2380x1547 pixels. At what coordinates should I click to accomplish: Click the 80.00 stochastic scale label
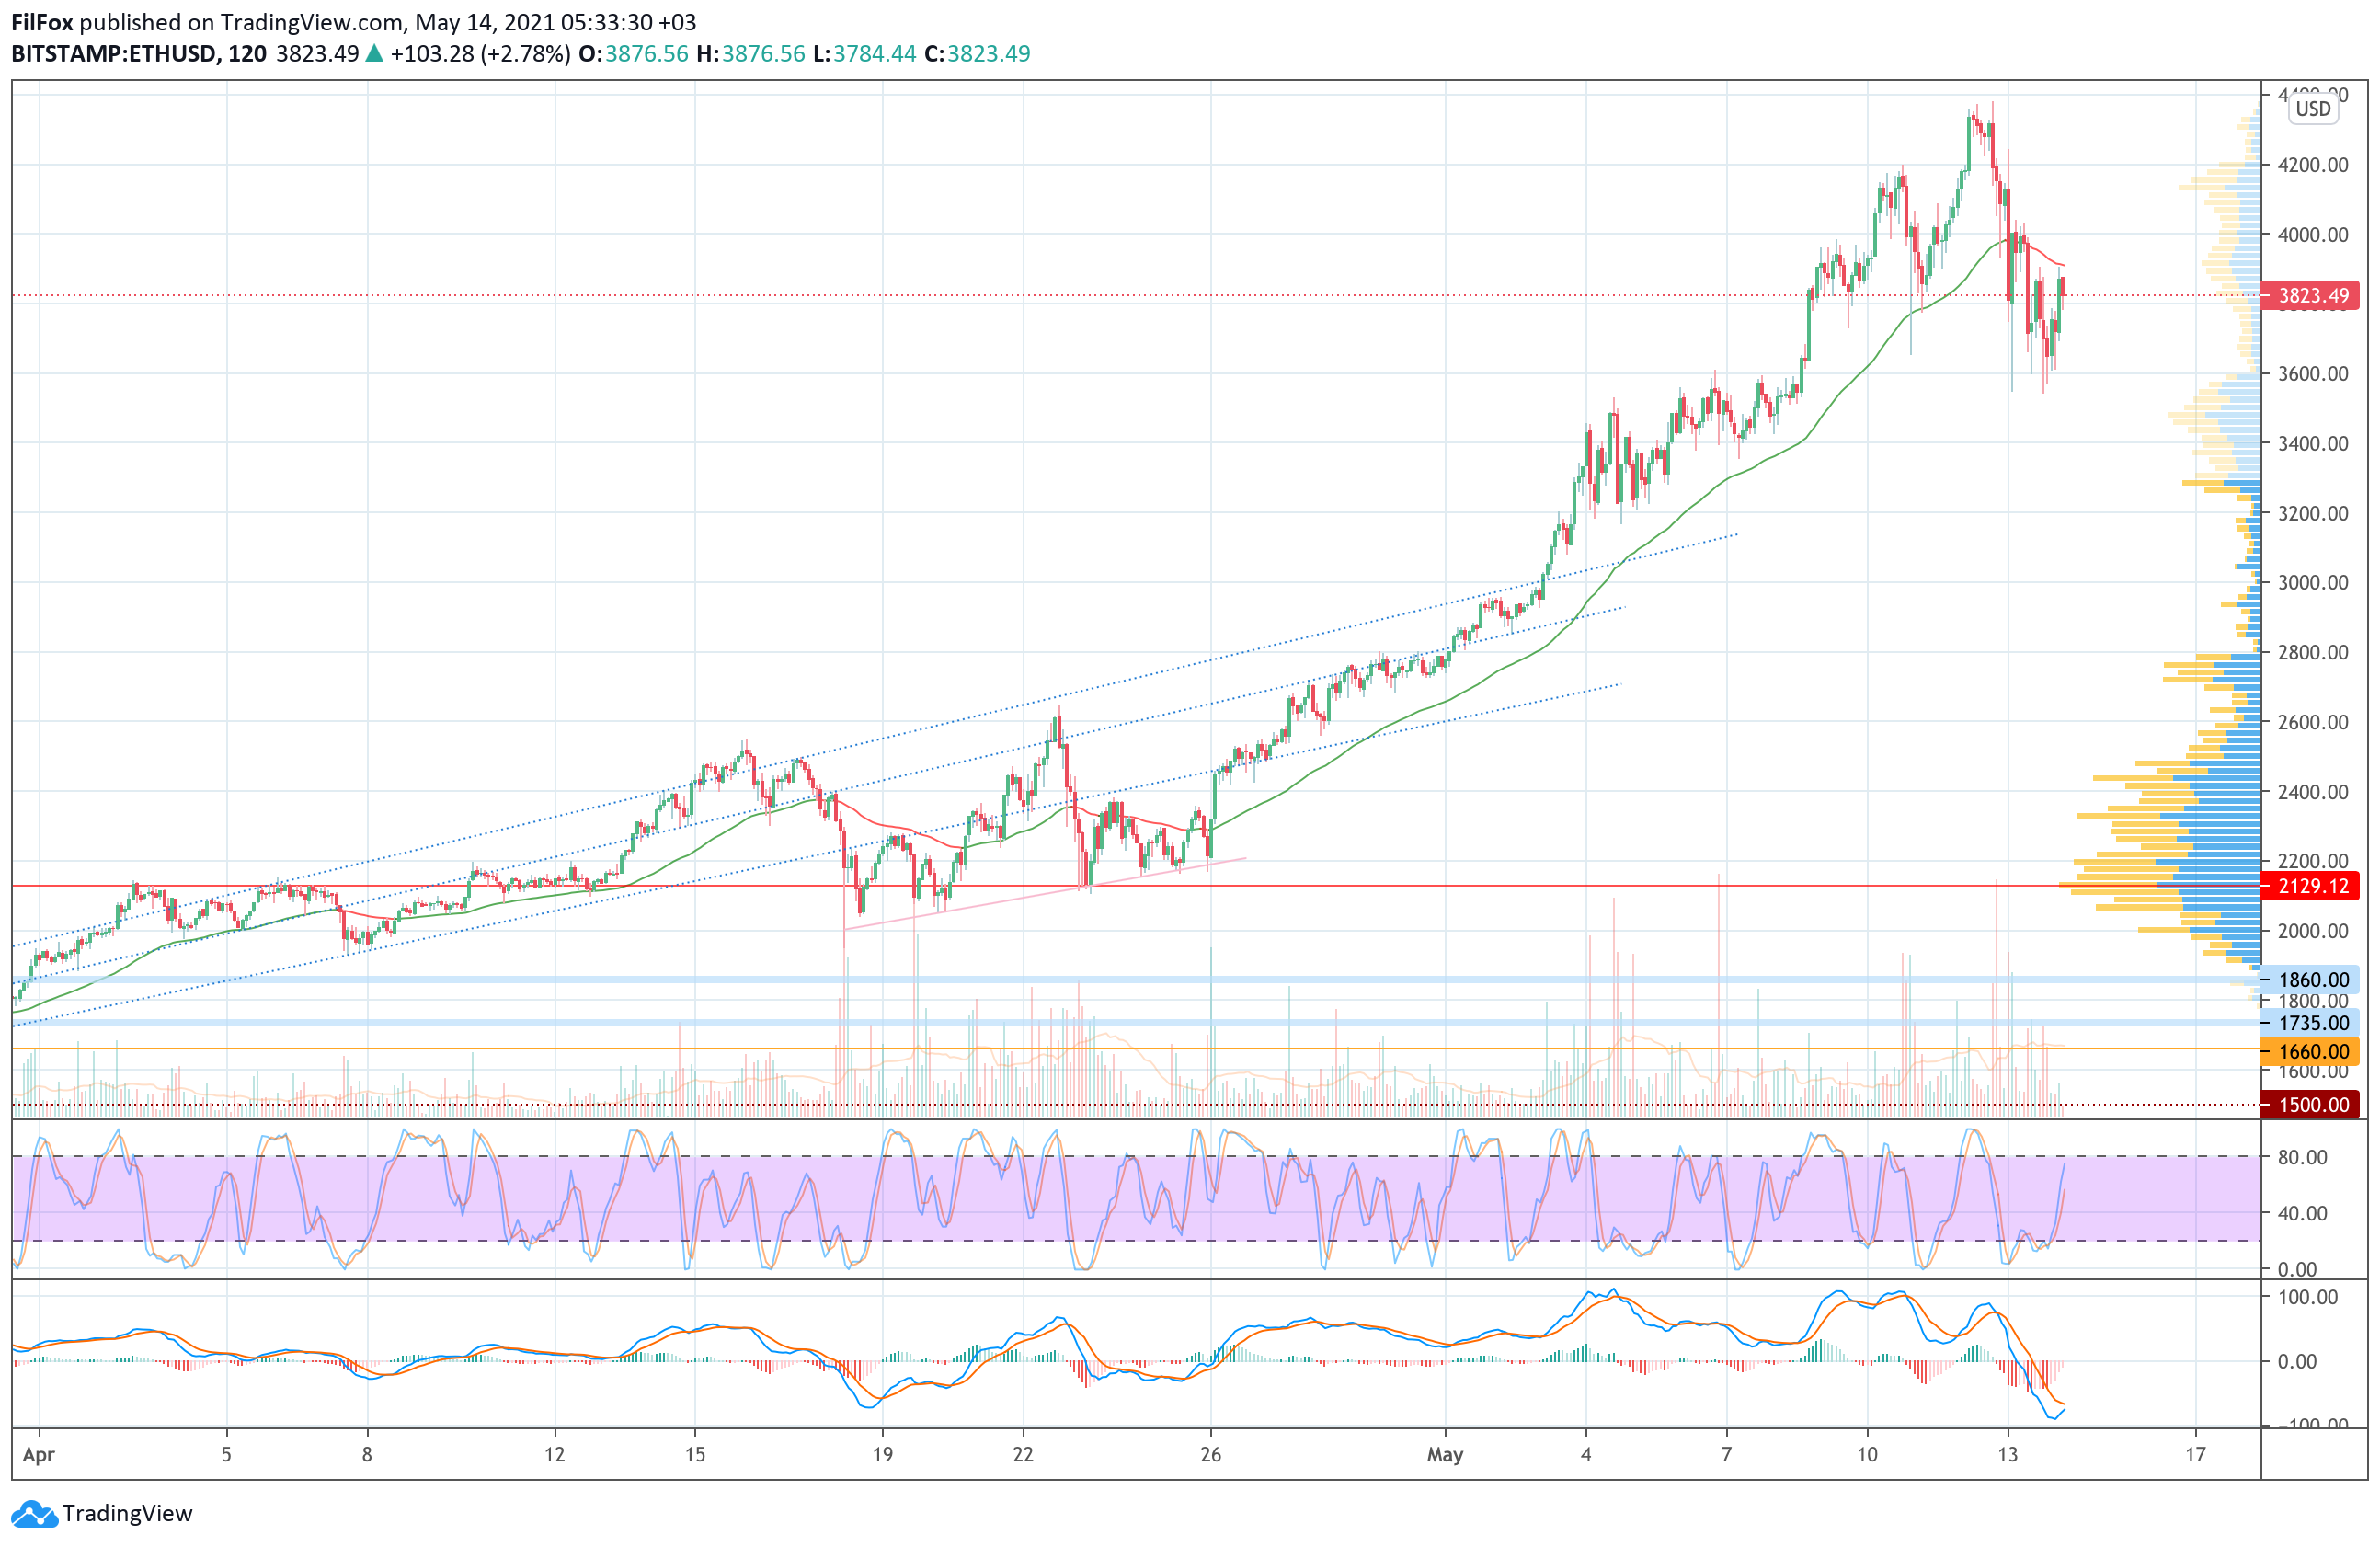click(x=2302, y=1157)
